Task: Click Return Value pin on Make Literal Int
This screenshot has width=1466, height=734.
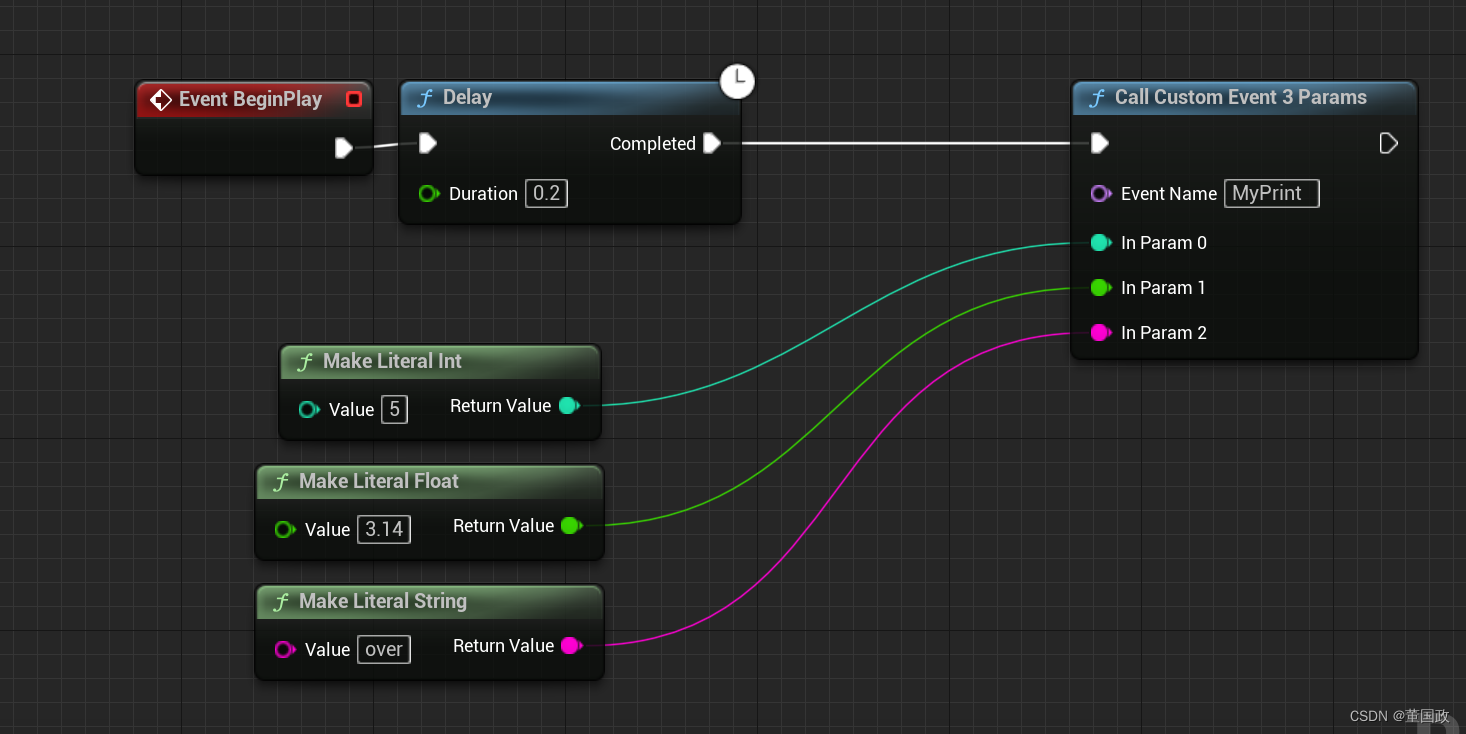Action: (569, 406)
